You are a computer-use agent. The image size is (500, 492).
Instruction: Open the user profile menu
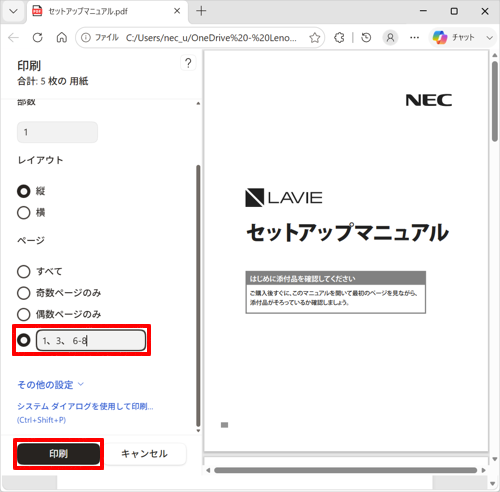pyautogui.click(x=390, y=38)
